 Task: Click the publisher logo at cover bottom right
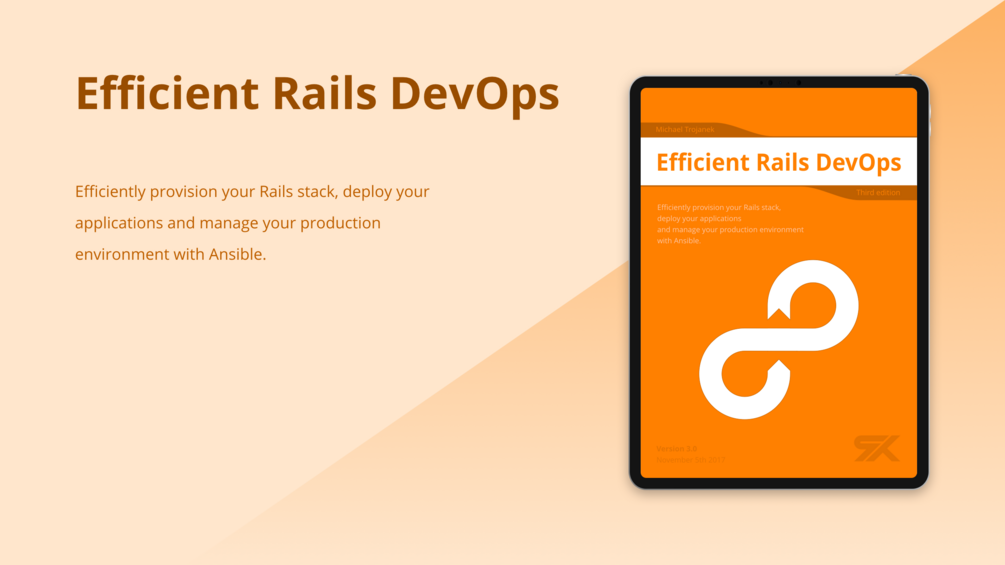(x=876, y=448)
